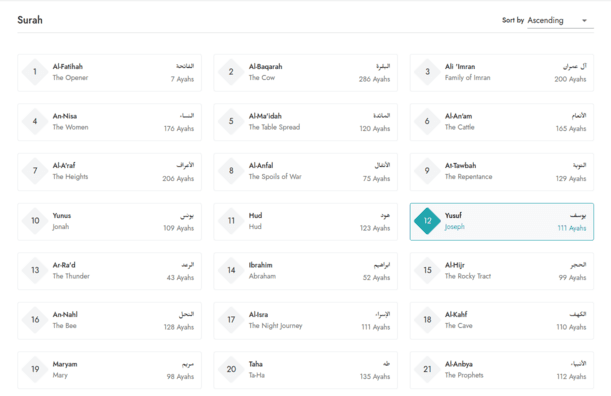Click the teal diamond number 12 icon
This screenshot has height=396, width=611.
427,221
